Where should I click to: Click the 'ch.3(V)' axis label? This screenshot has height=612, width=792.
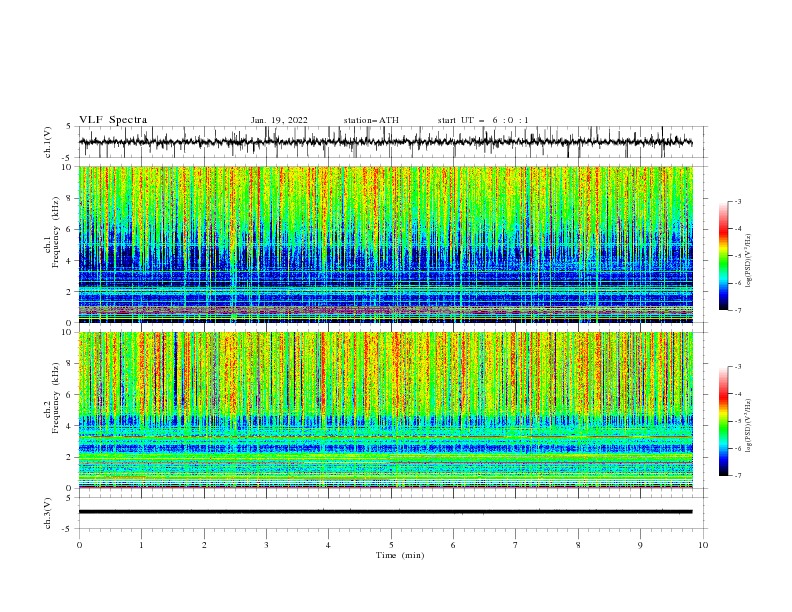[x=48, y=513]
